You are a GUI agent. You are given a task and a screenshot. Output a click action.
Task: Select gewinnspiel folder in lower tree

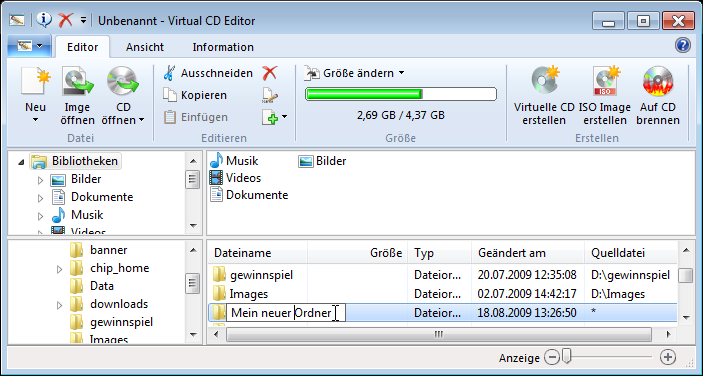[x=112, y=322]
